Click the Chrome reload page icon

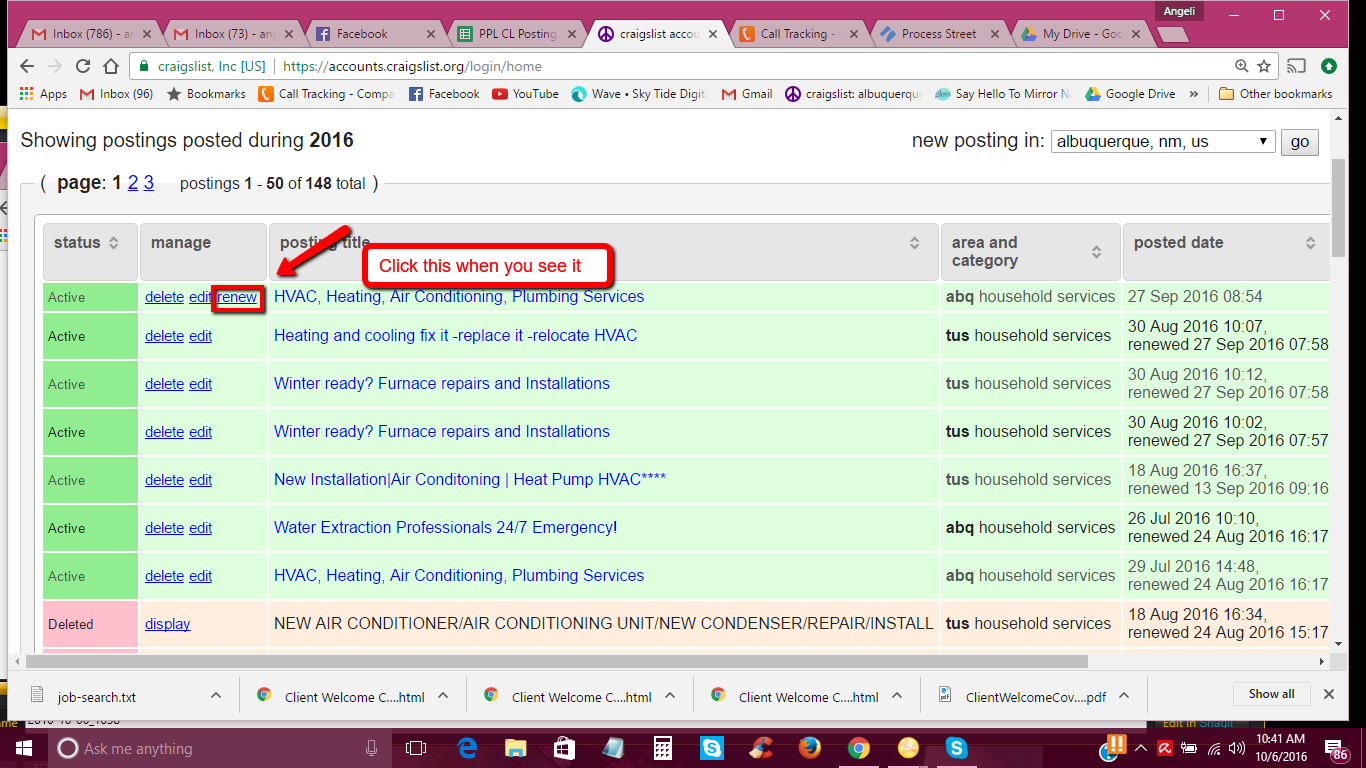(83, 67)
